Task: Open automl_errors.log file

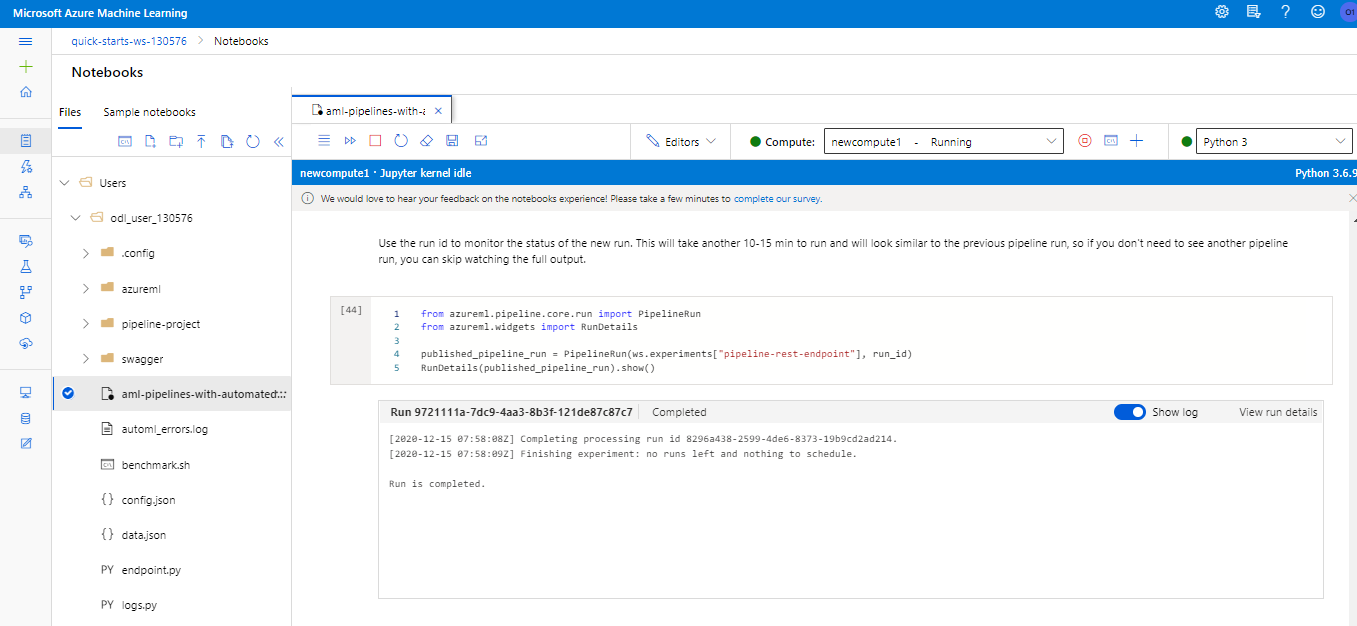Action: pos(165,429)
